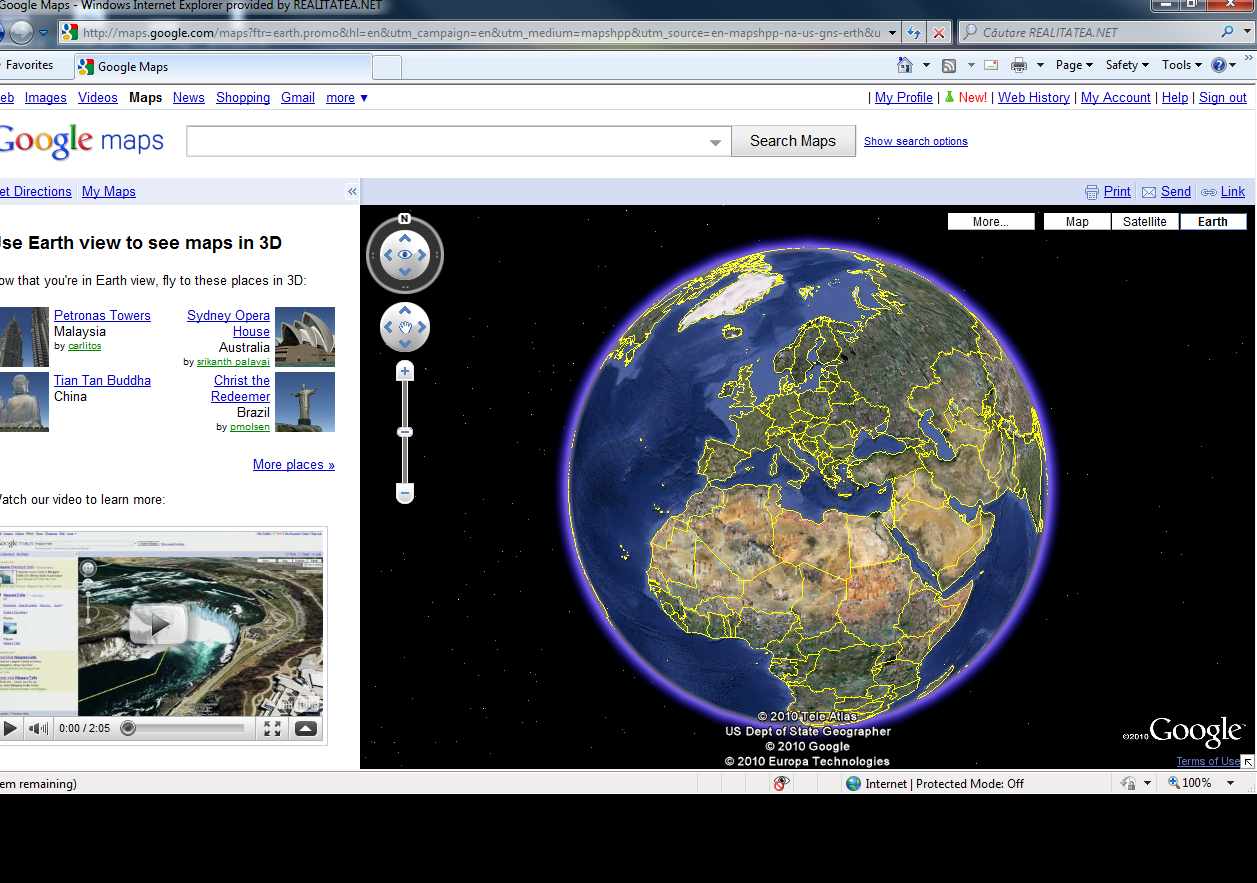Click the IE Read Mail icon
1257x883 pixels.
point(991,65)
